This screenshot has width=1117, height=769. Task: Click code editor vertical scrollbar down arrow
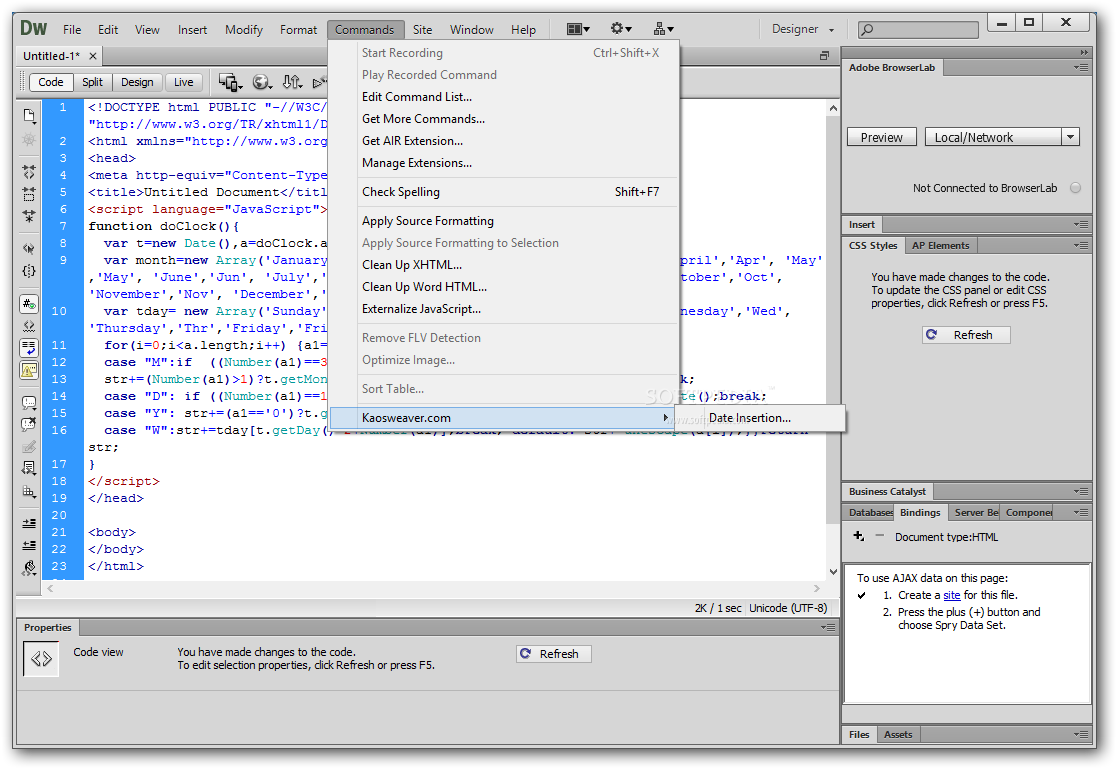pyautogui.click(x=833, y=572)
